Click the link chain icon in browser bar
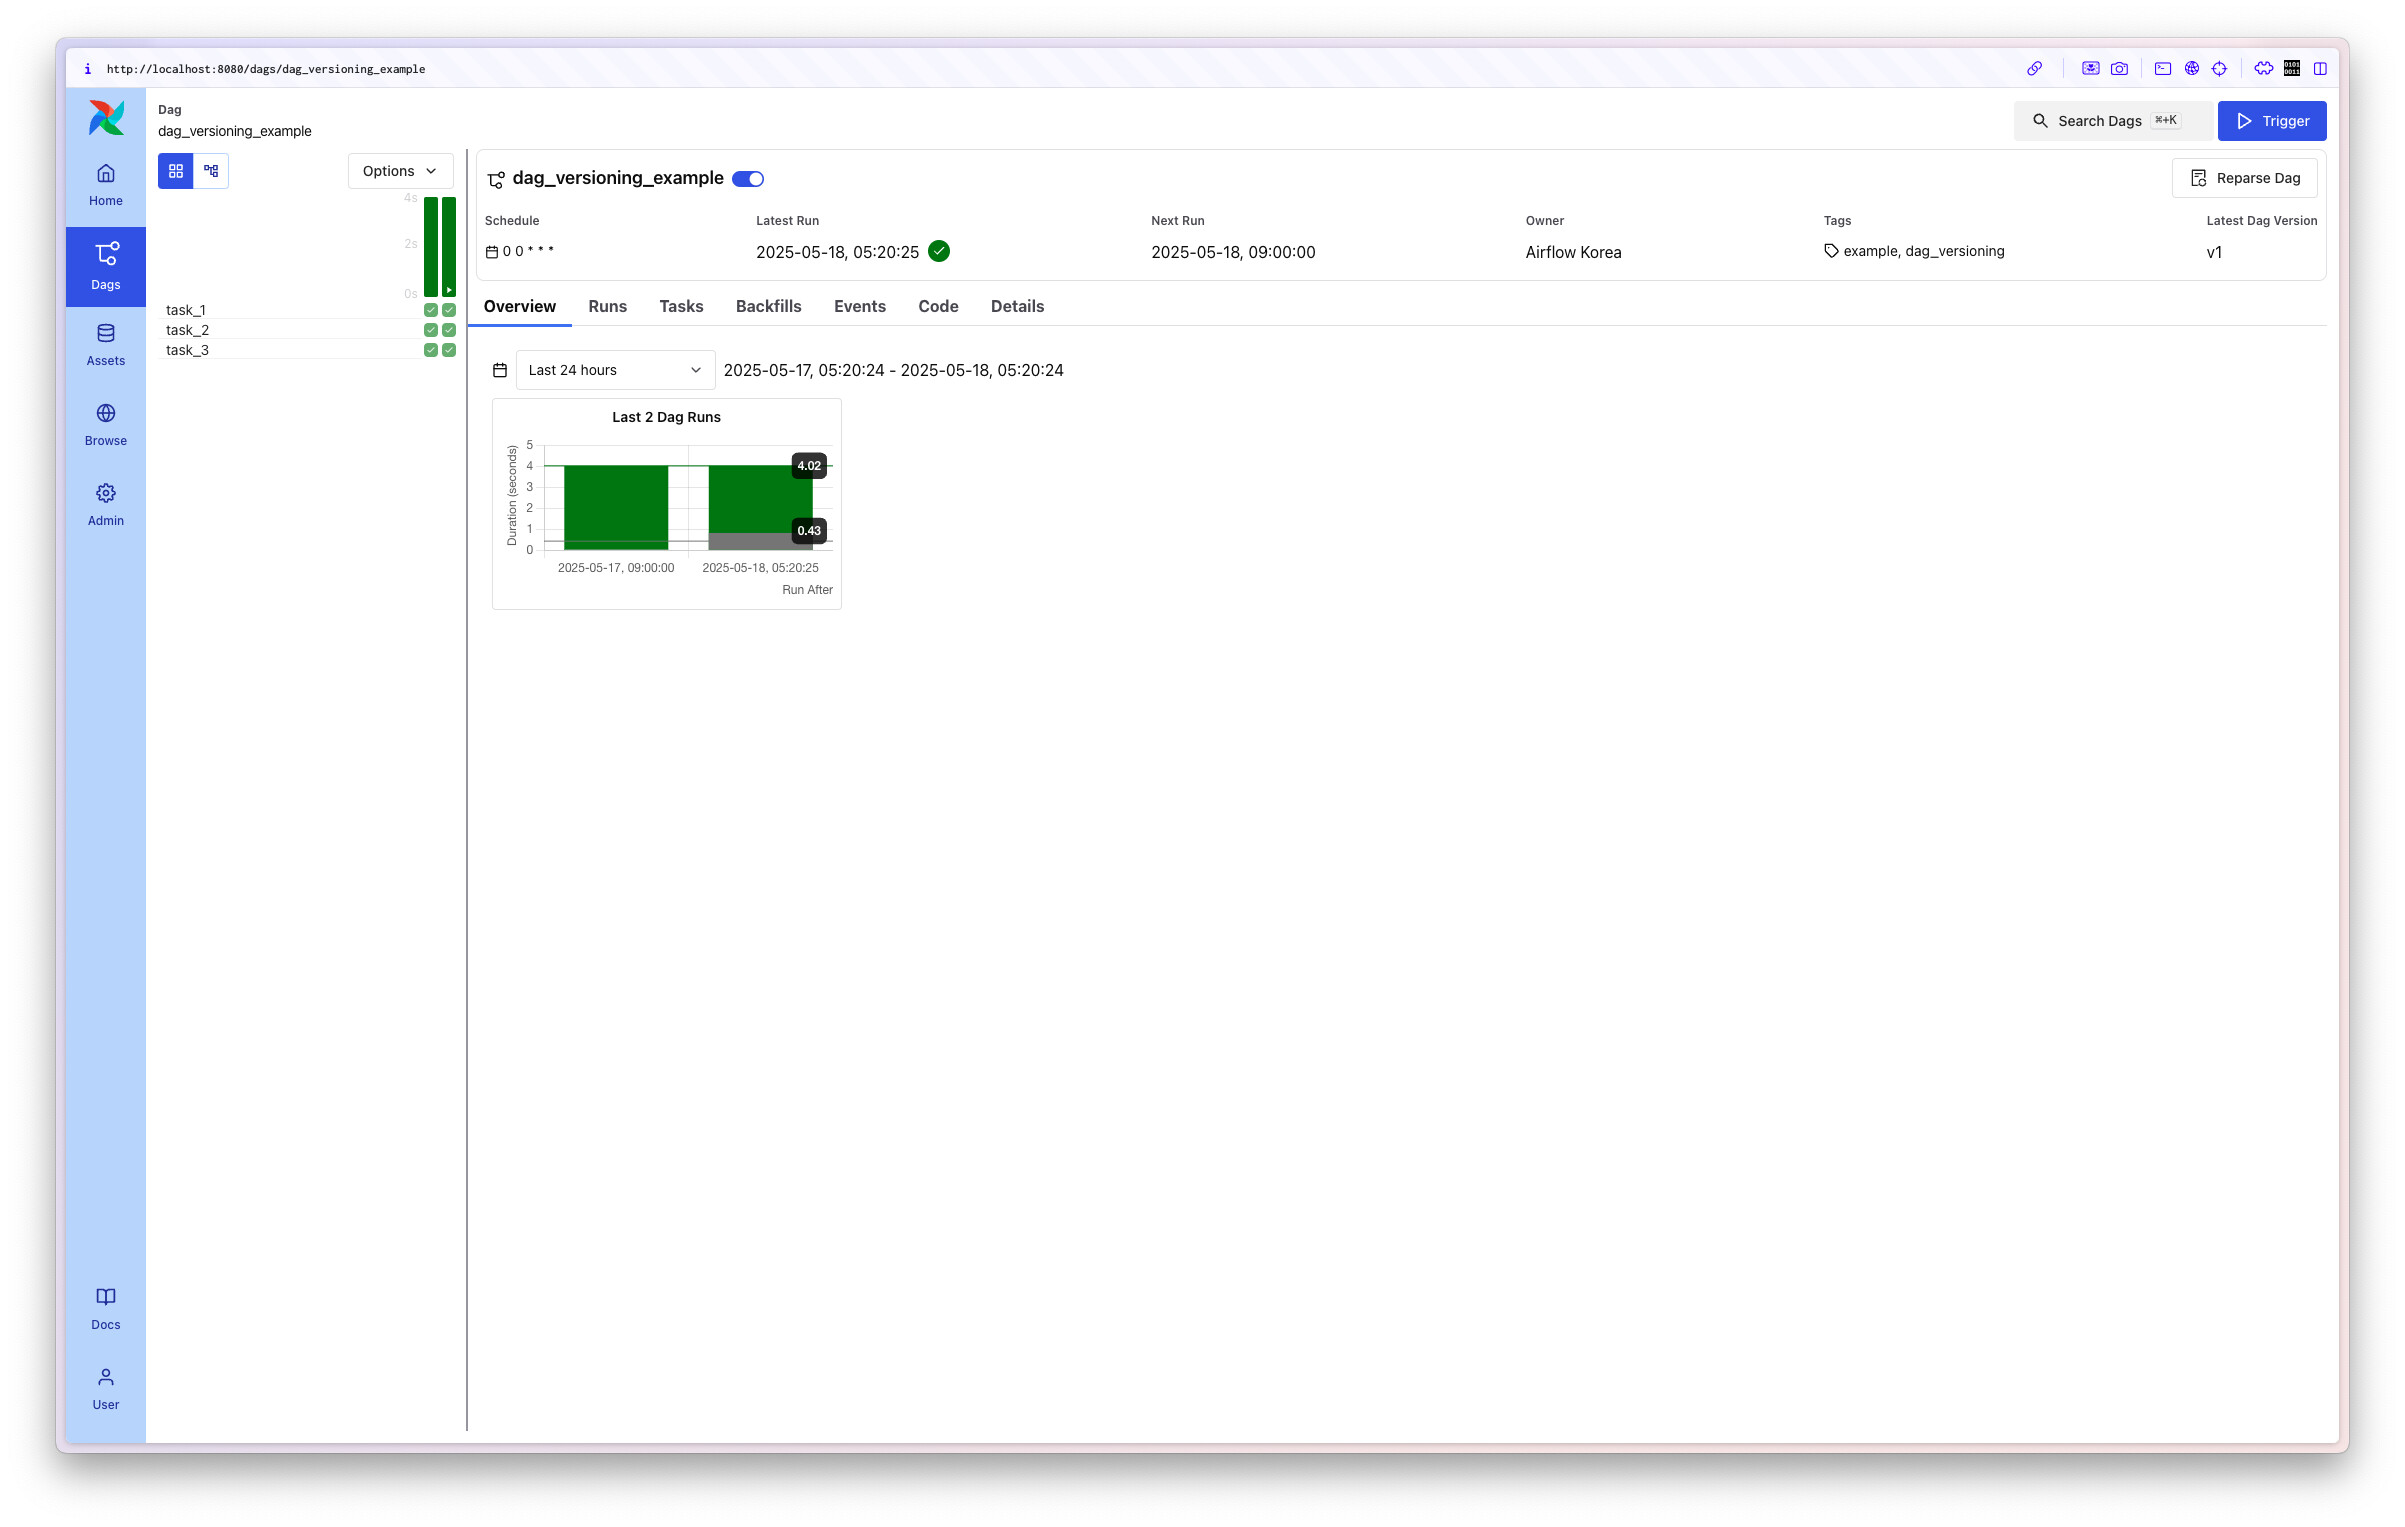2405x1527 pixels. click(2034, 69)
